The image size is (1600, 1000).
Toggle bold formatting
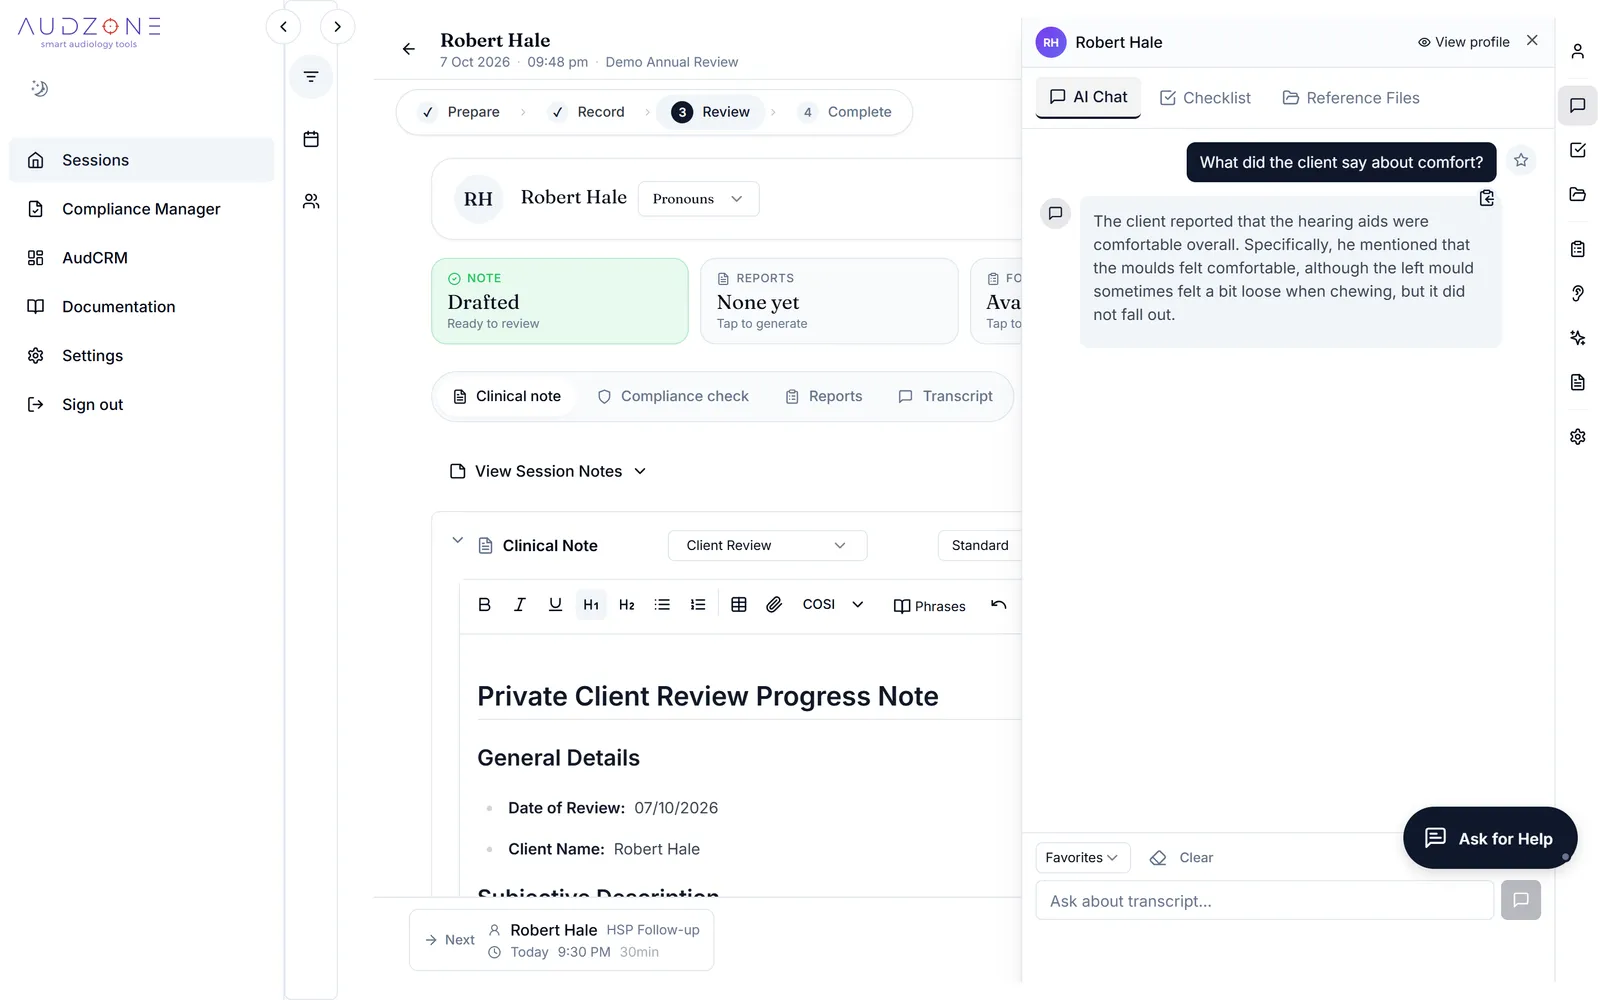pos(484,605)
